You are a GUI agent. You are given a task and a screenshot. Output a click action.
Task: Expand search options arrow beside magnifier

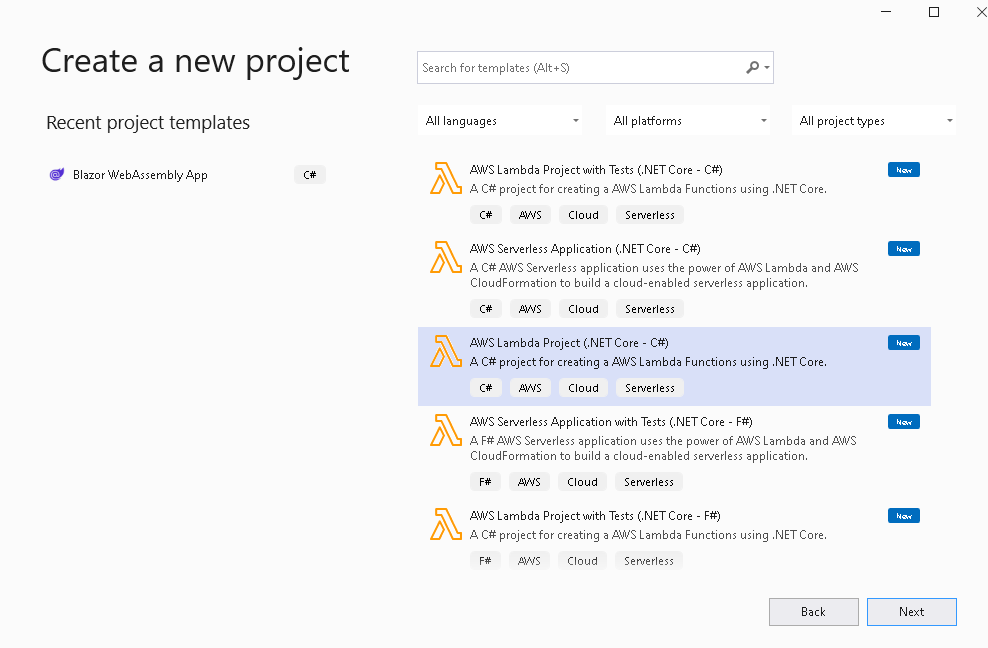[767, 67]
